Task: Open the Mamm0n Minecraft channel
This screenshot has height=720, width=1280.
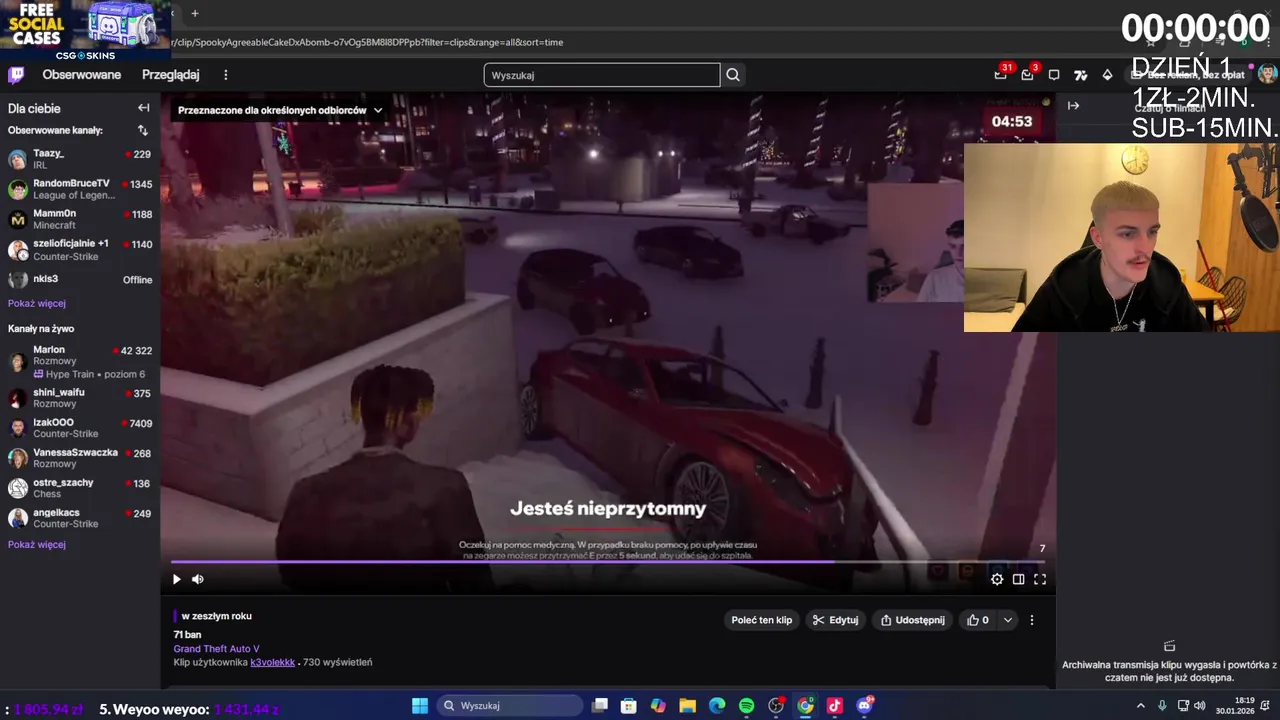Action: click(x=80, y=219)
